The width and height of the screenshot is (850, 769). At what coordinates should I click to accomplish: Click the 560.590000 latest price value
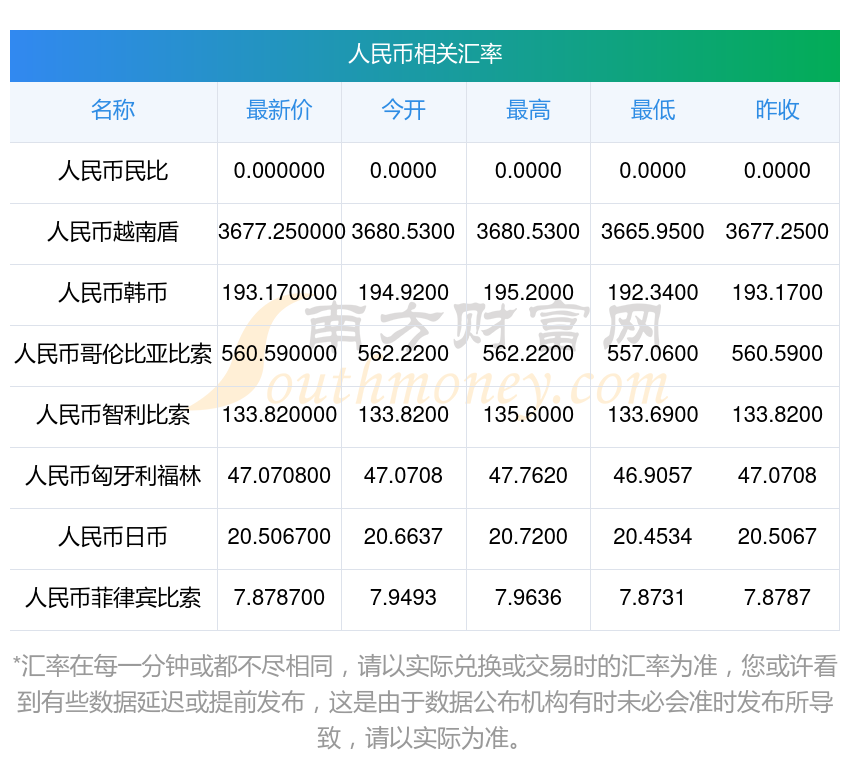(279, 353)
